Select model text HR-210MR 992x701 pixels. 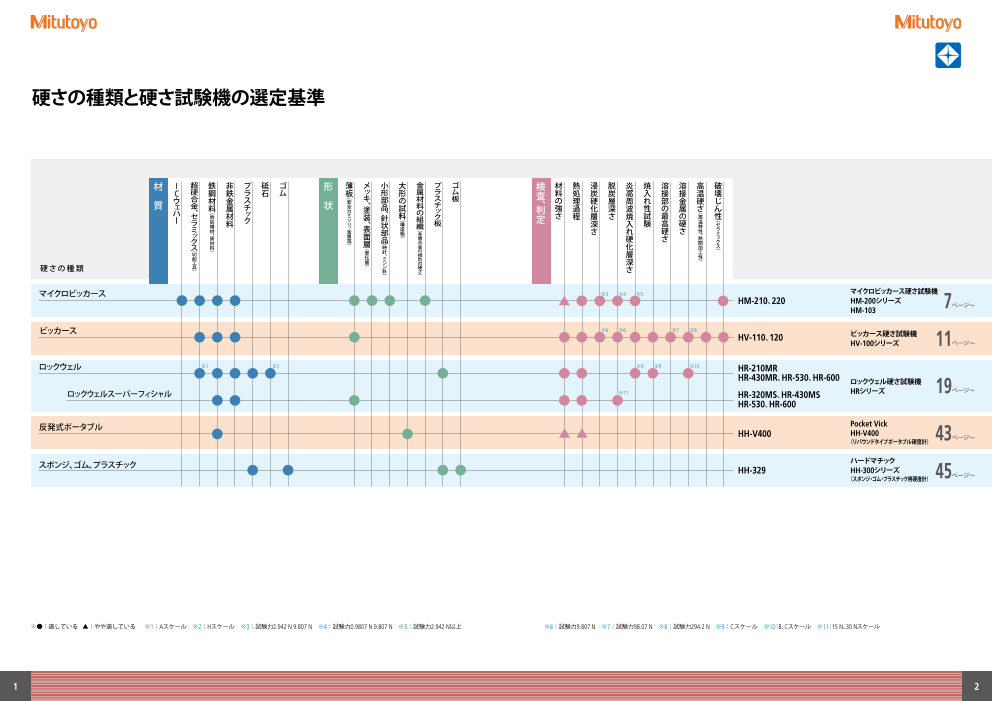point(757,368)
